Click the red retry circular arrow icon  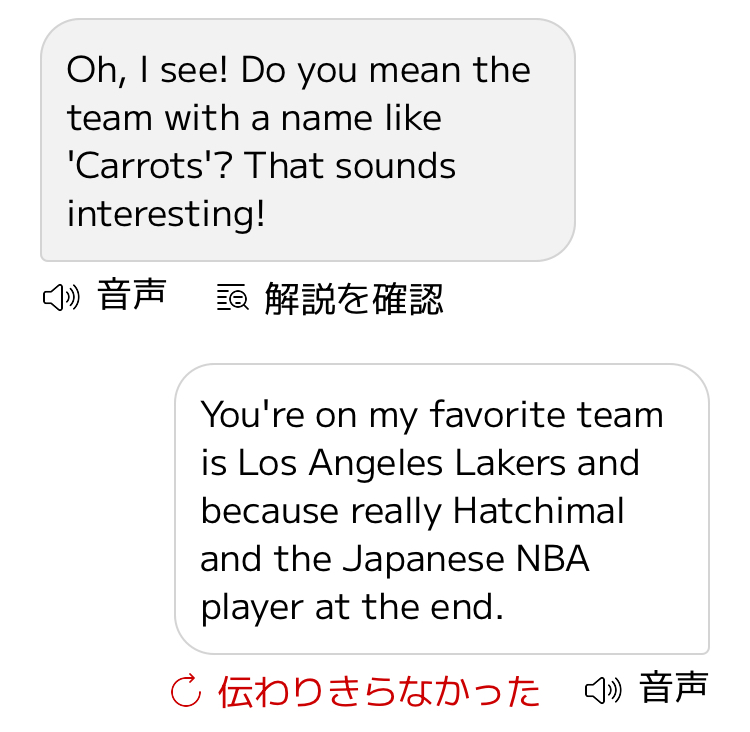point(186,690)
